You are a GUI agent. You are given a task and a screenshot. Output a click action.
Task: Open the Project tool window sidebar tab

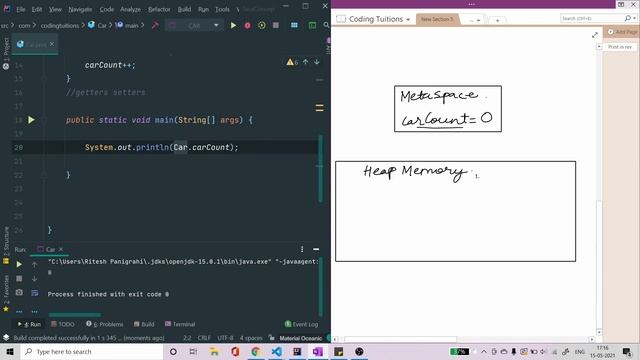tap(6, 53)
